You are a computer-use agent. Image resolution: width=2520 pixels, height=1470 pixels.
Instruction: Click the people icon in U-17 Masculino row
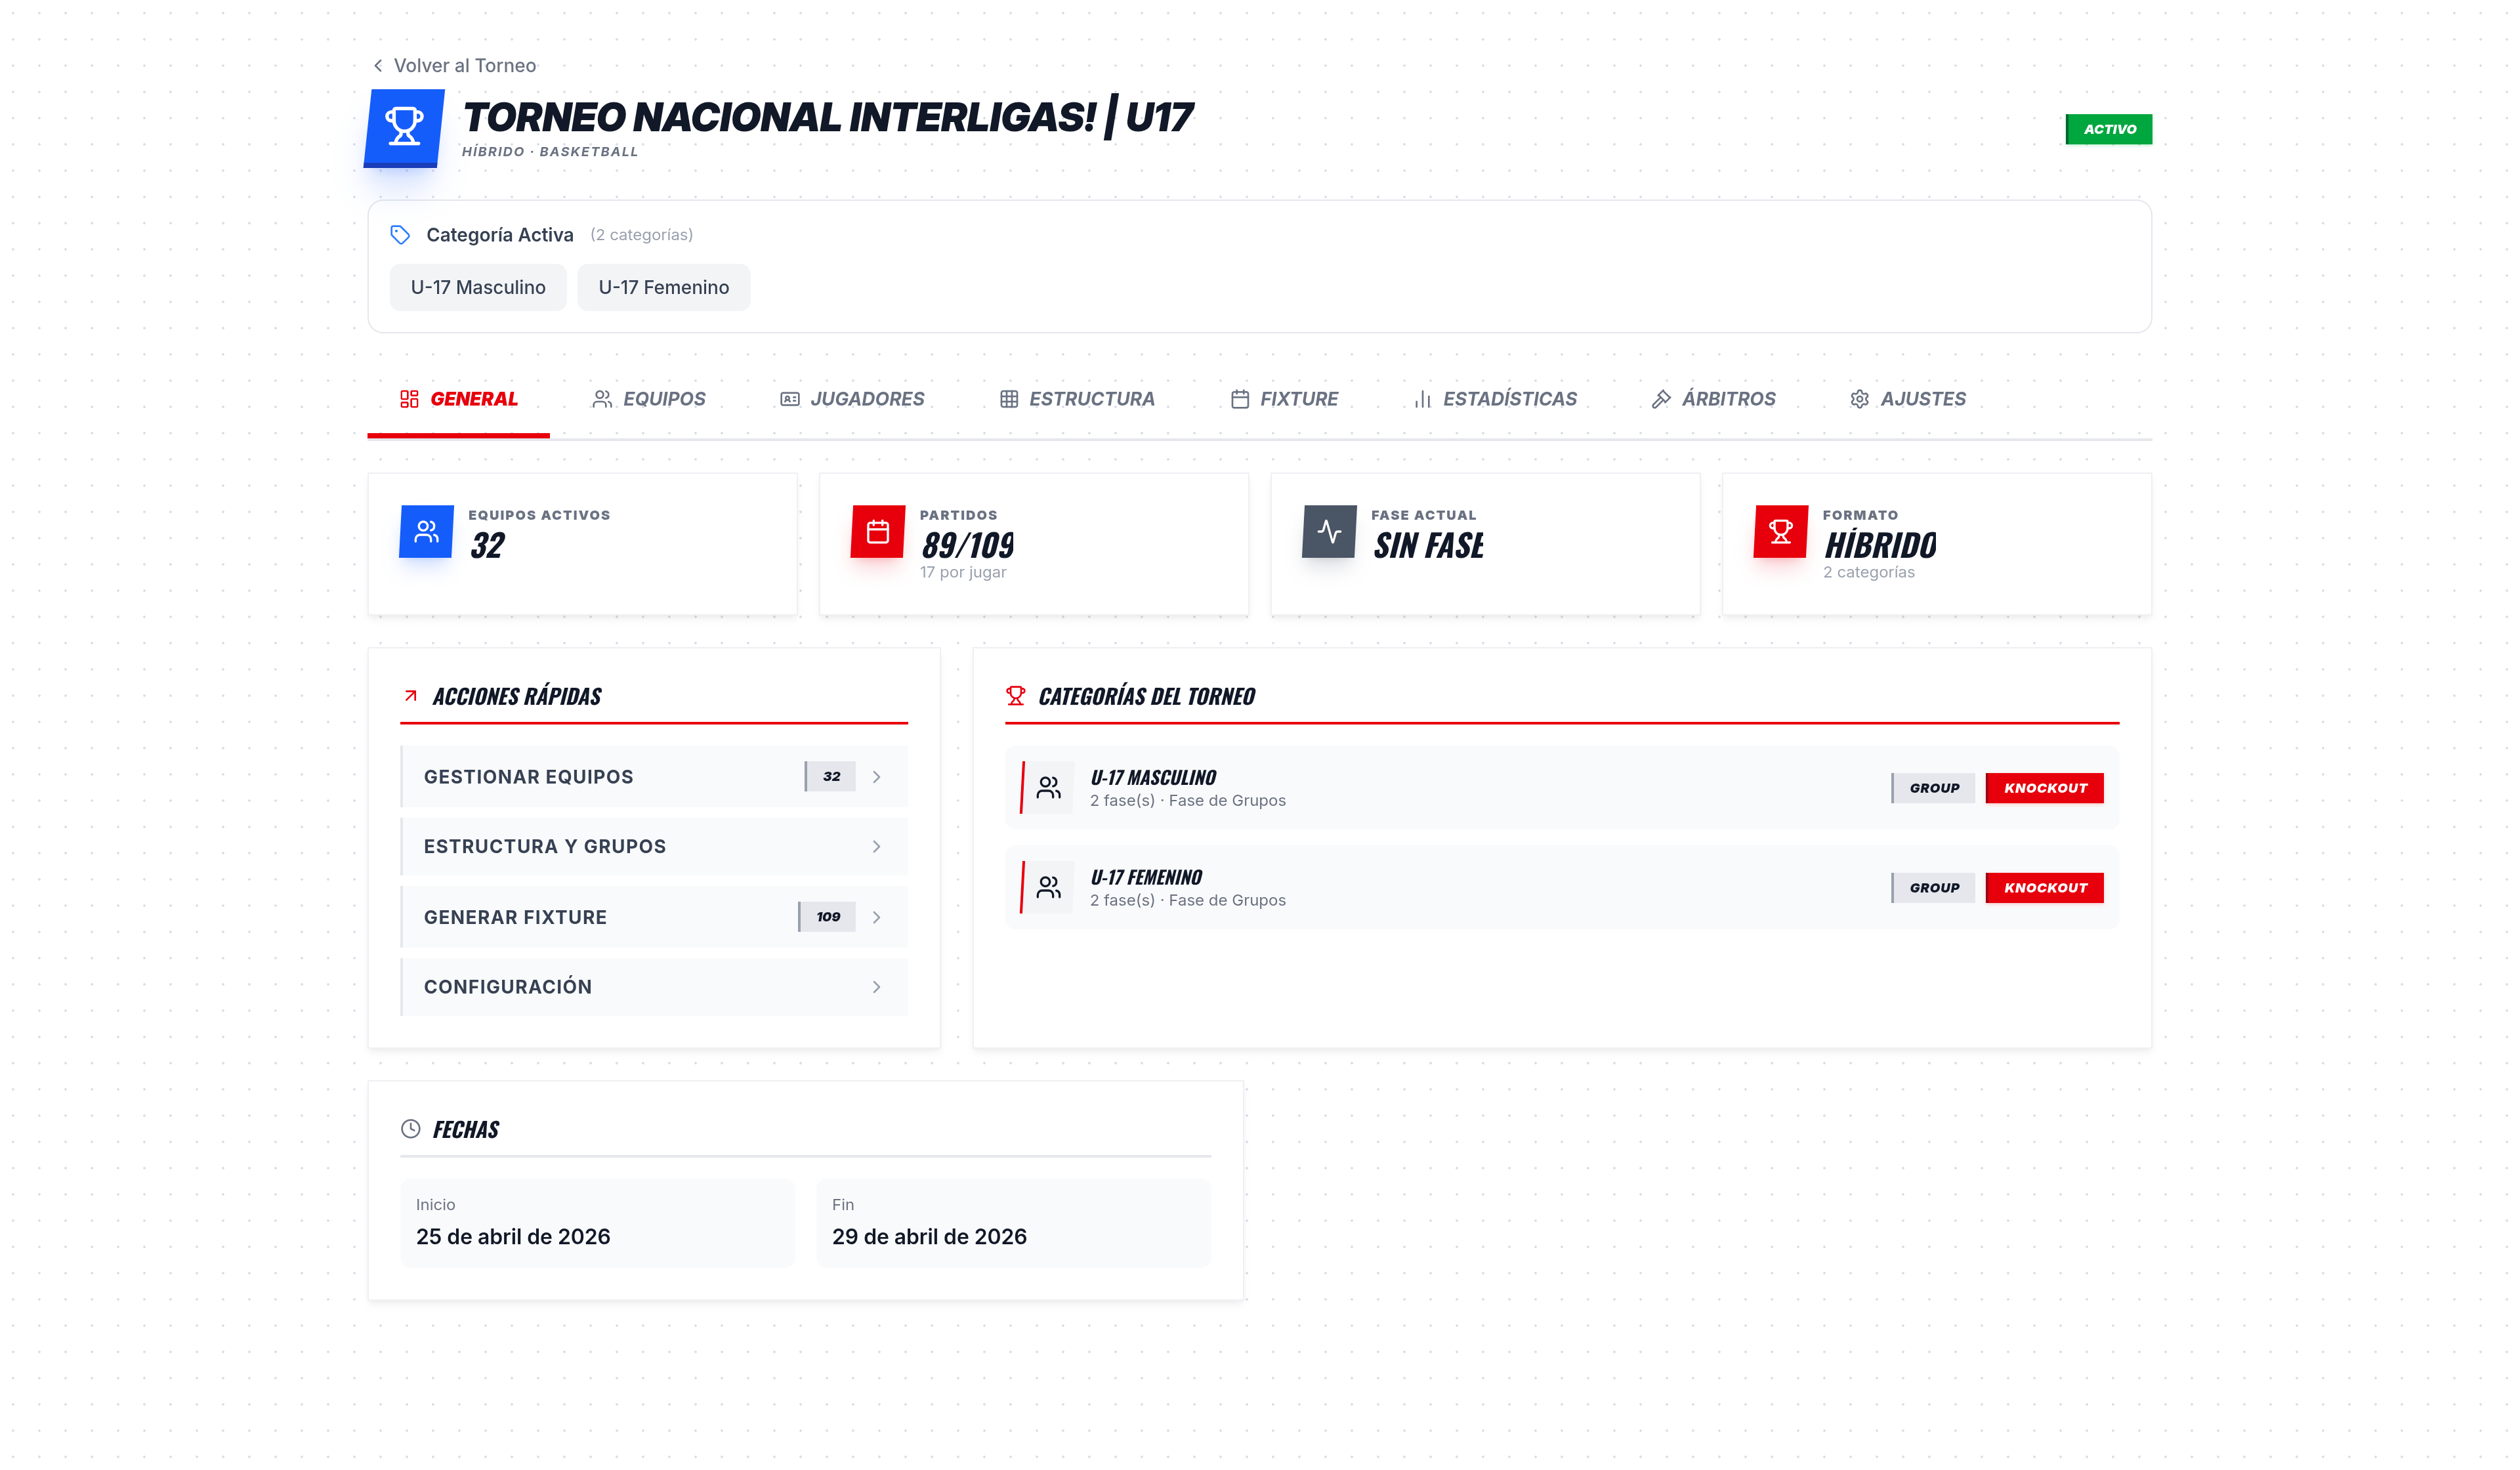pos(1049,788)
